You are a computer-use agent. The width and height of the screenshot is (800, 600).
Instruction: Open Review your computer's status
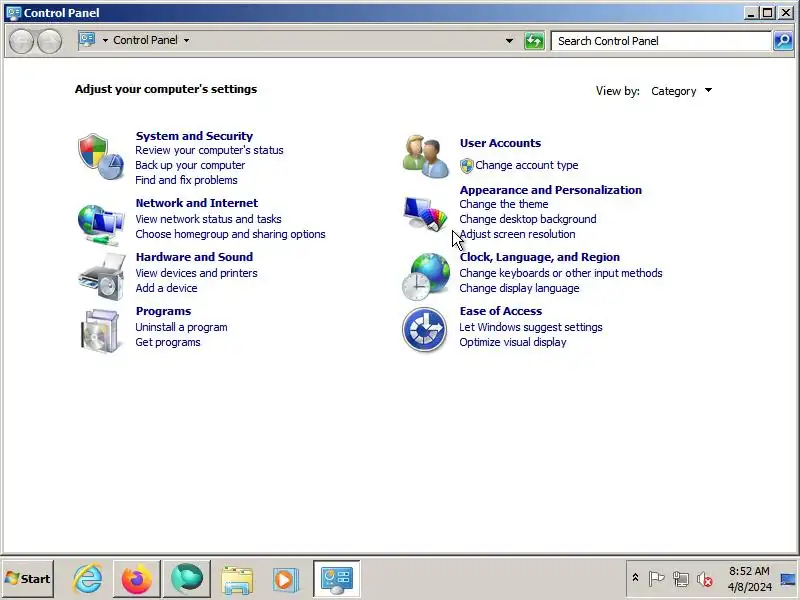click(209, 151)
